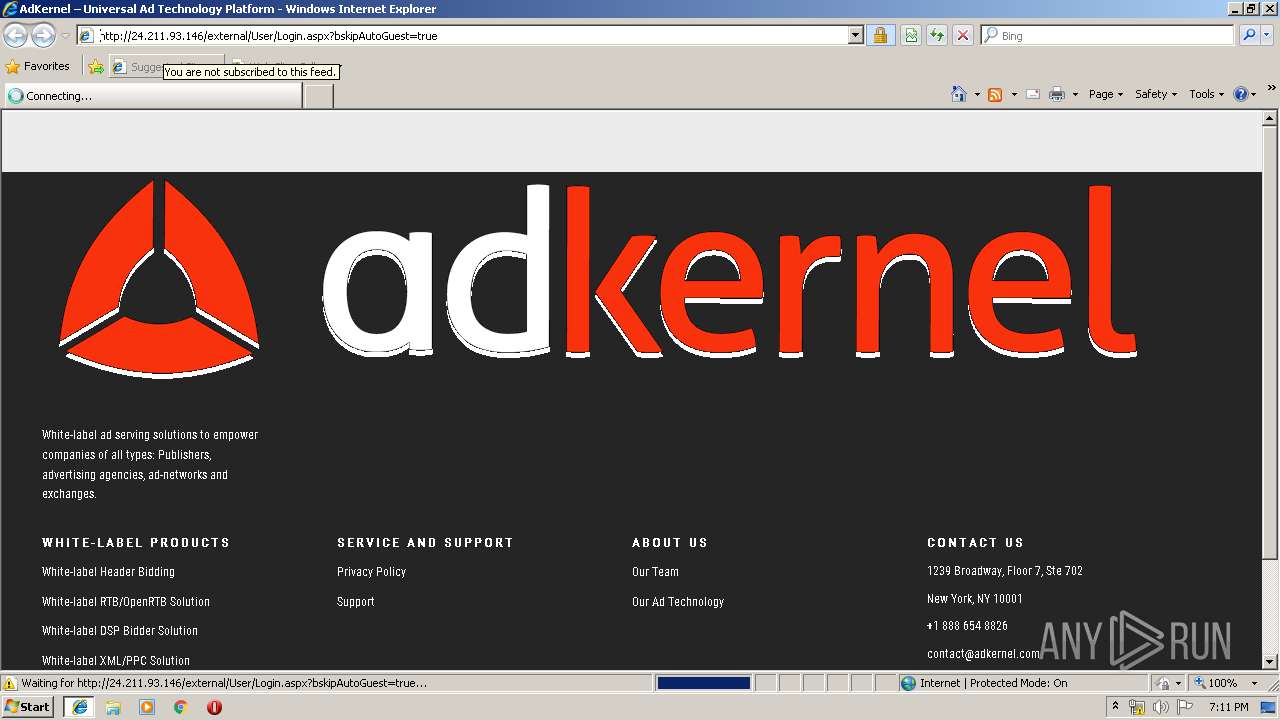Open the Tools menu
This screenshot has height=720, width=1280.
[x=1207, y=94]
